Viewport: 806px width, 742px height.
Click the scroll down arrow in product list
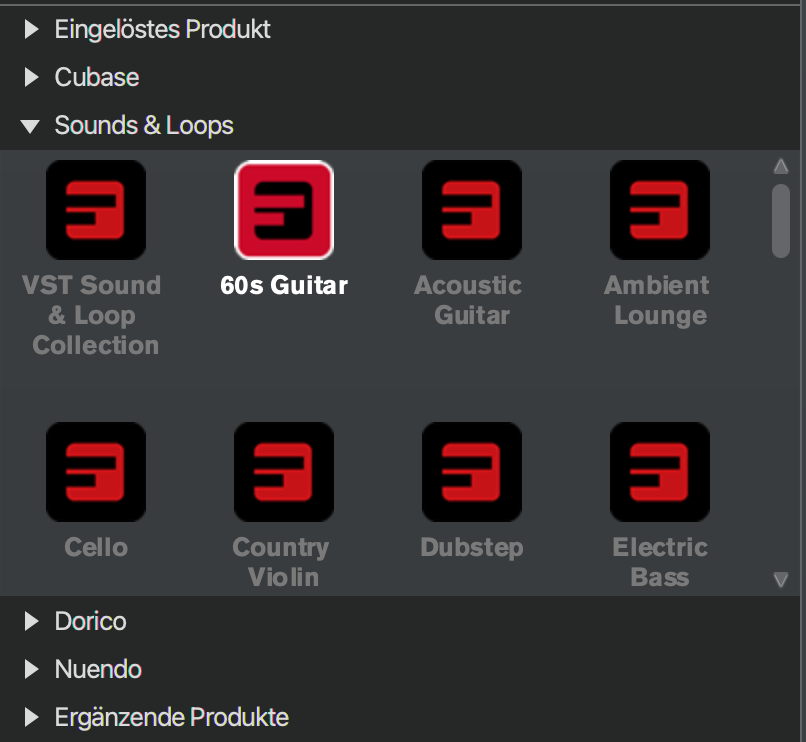pyautogui.click(x=781, y=580)
